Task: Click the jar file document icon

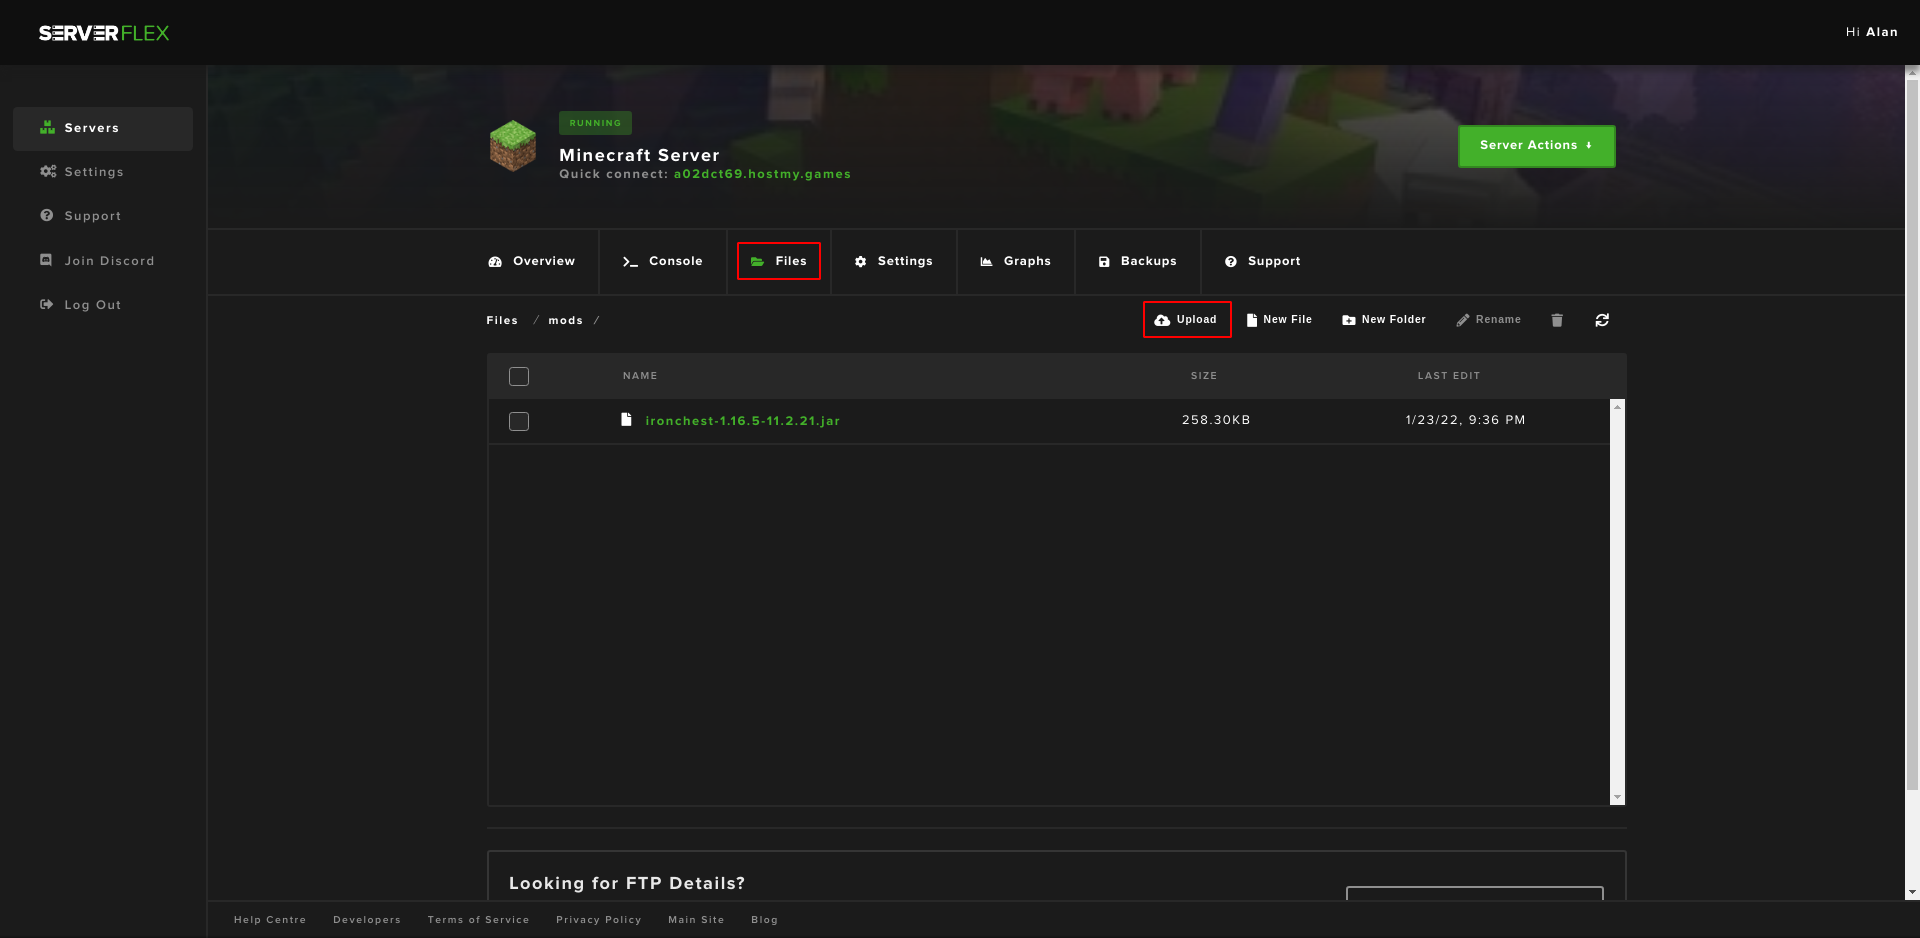Action: click(626, 420)
